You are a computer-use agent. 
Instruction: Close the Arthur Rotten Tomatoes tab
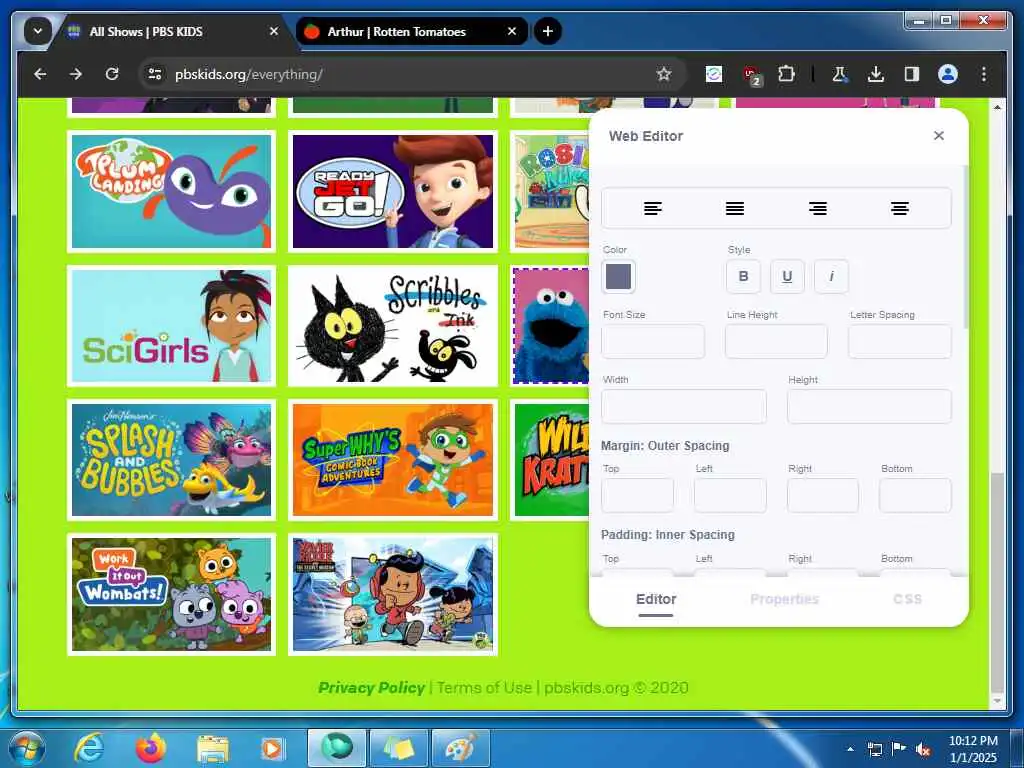[512, 31]
